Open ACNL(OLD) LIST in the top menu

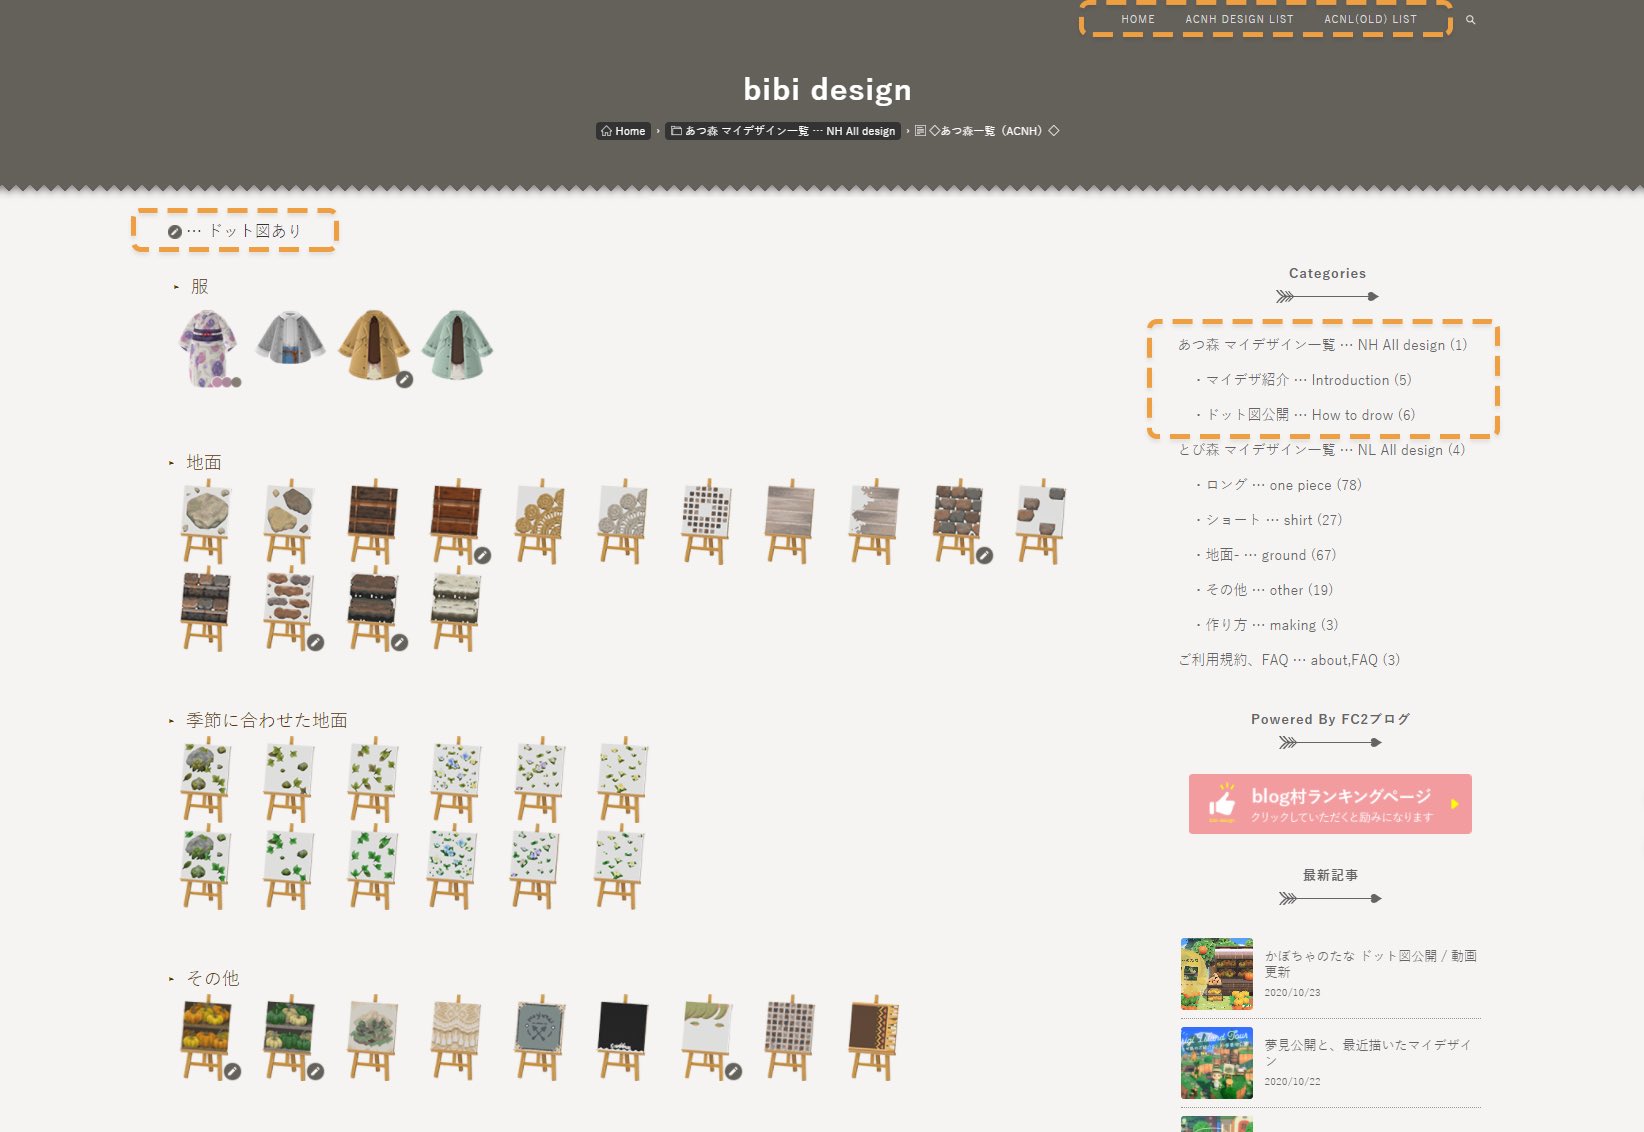tap(1370, 19)
